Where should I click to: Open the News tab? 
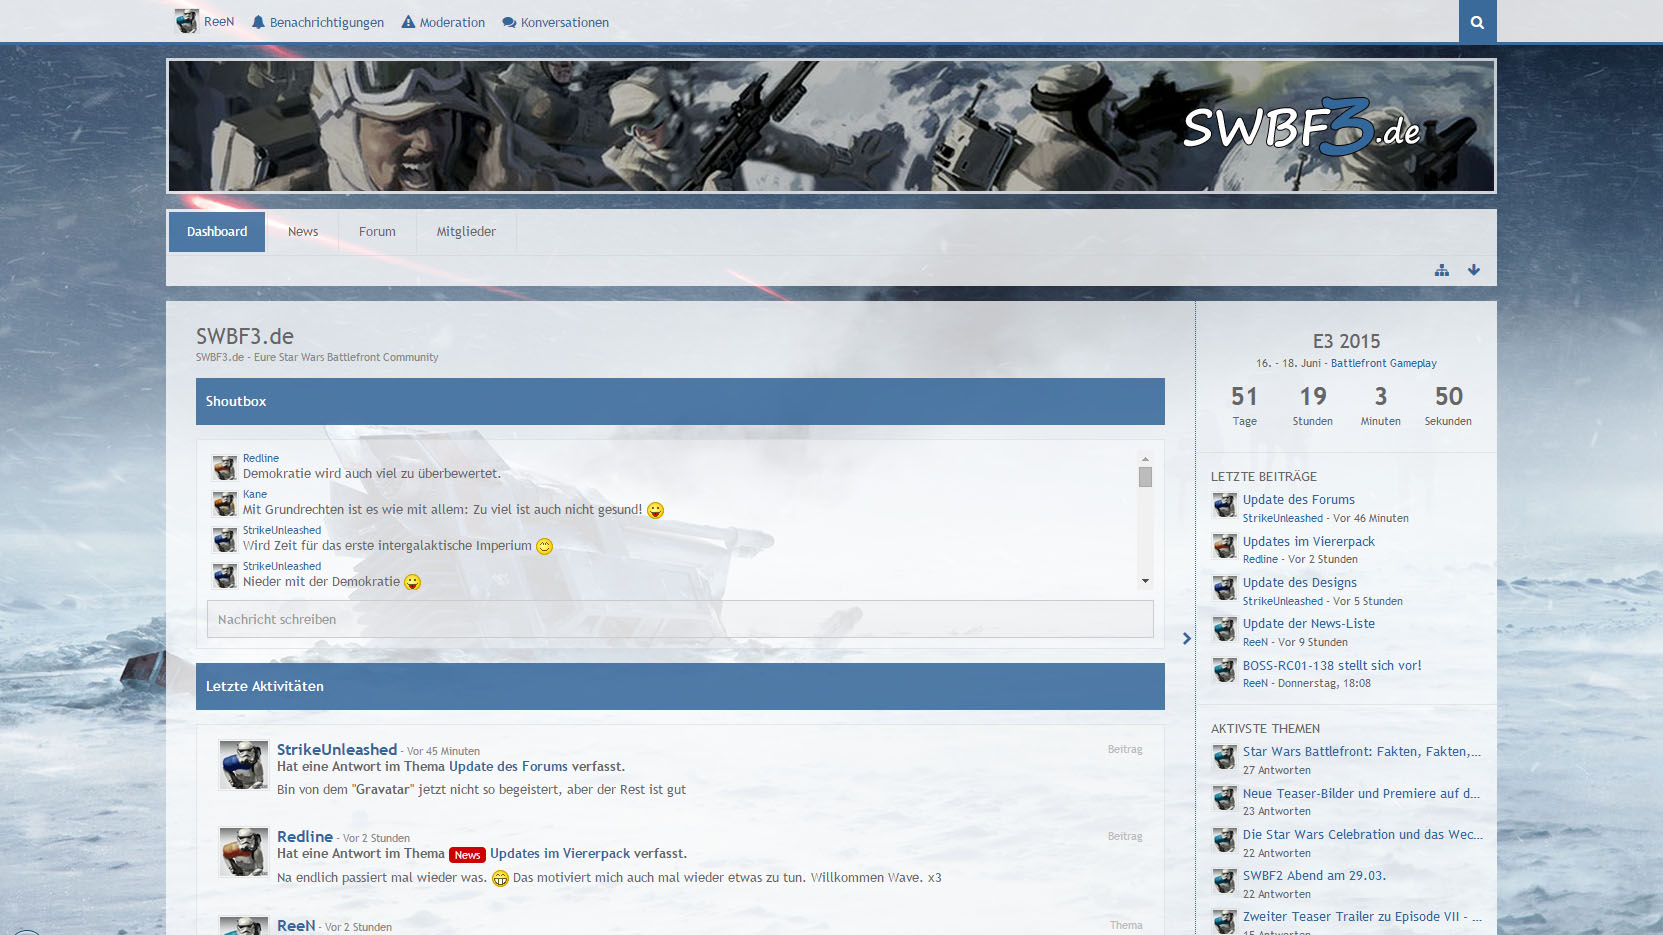coord(303,231)
